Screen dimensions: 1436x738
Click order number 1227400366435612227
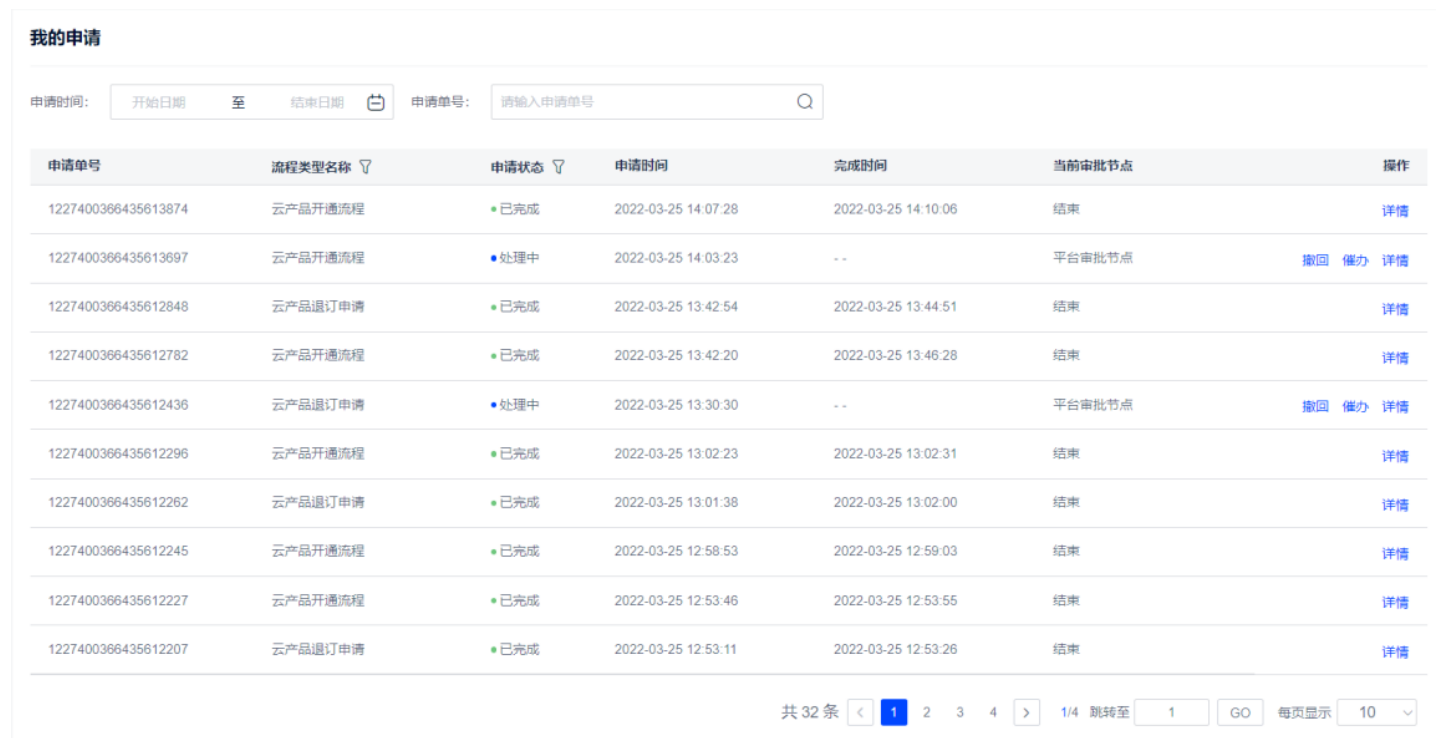(118, 600)
